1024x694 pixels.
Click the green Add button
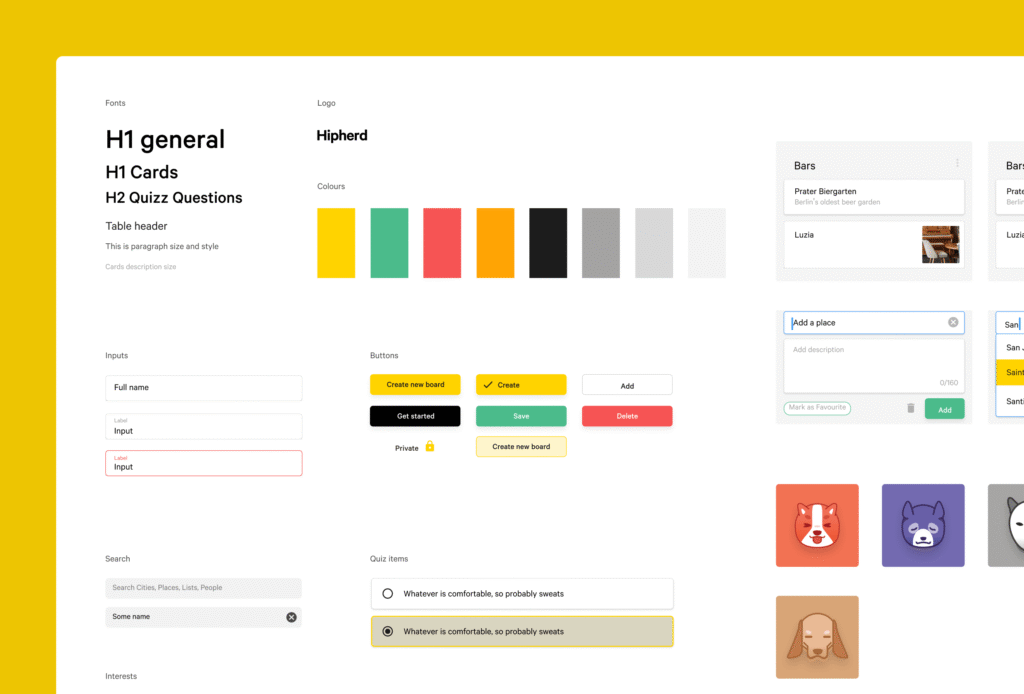(x=944, y=409)
